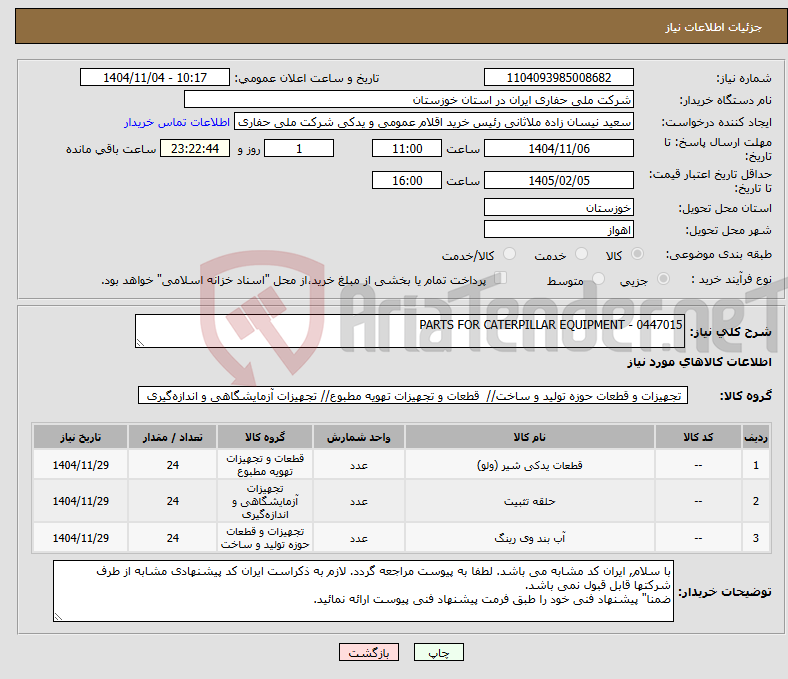Screen dimensions: 788x679
Task: Click the price validity date 1405/02/05
Action: [x=559, y=180]
